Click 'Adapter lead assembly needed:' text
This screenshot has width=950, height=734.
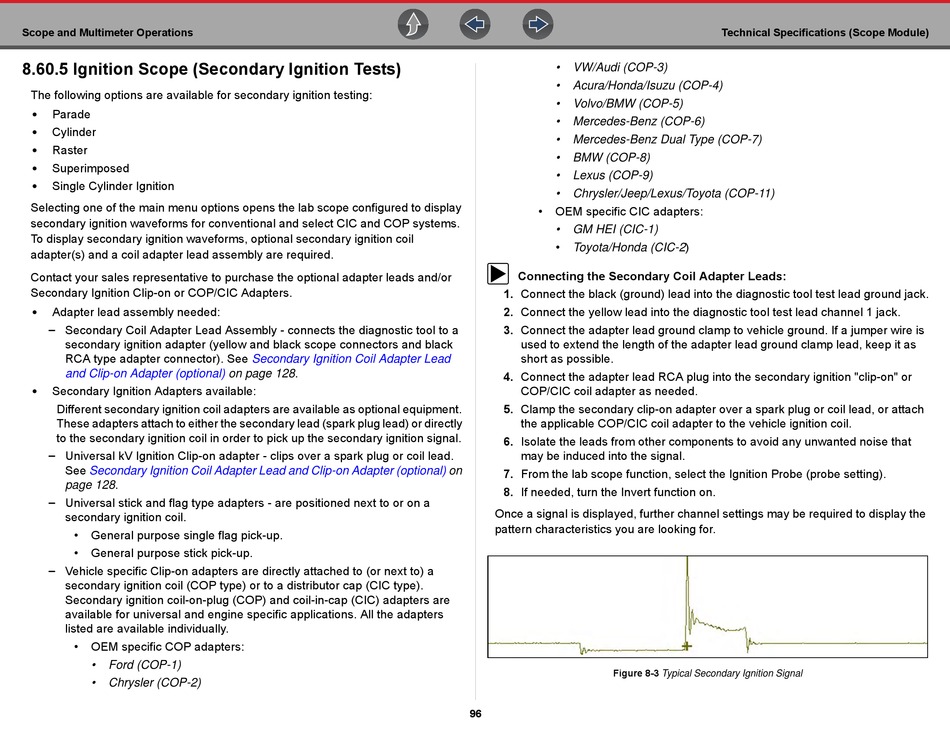[x=136, y=312]
